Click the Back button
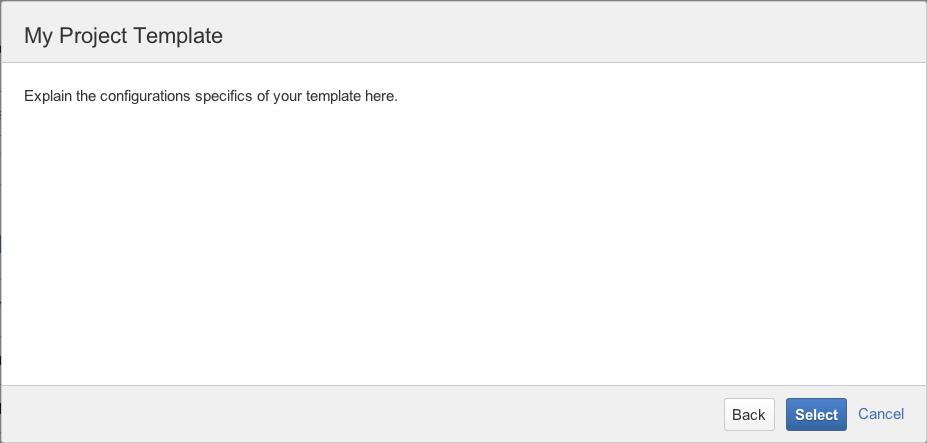 coord(748,415)
